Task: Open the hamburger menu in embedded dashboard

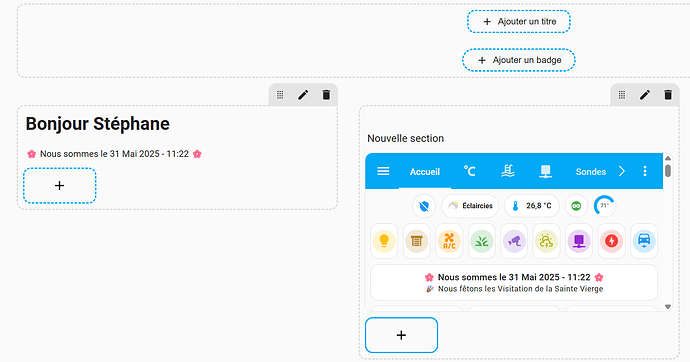Action: pos(383,171)
